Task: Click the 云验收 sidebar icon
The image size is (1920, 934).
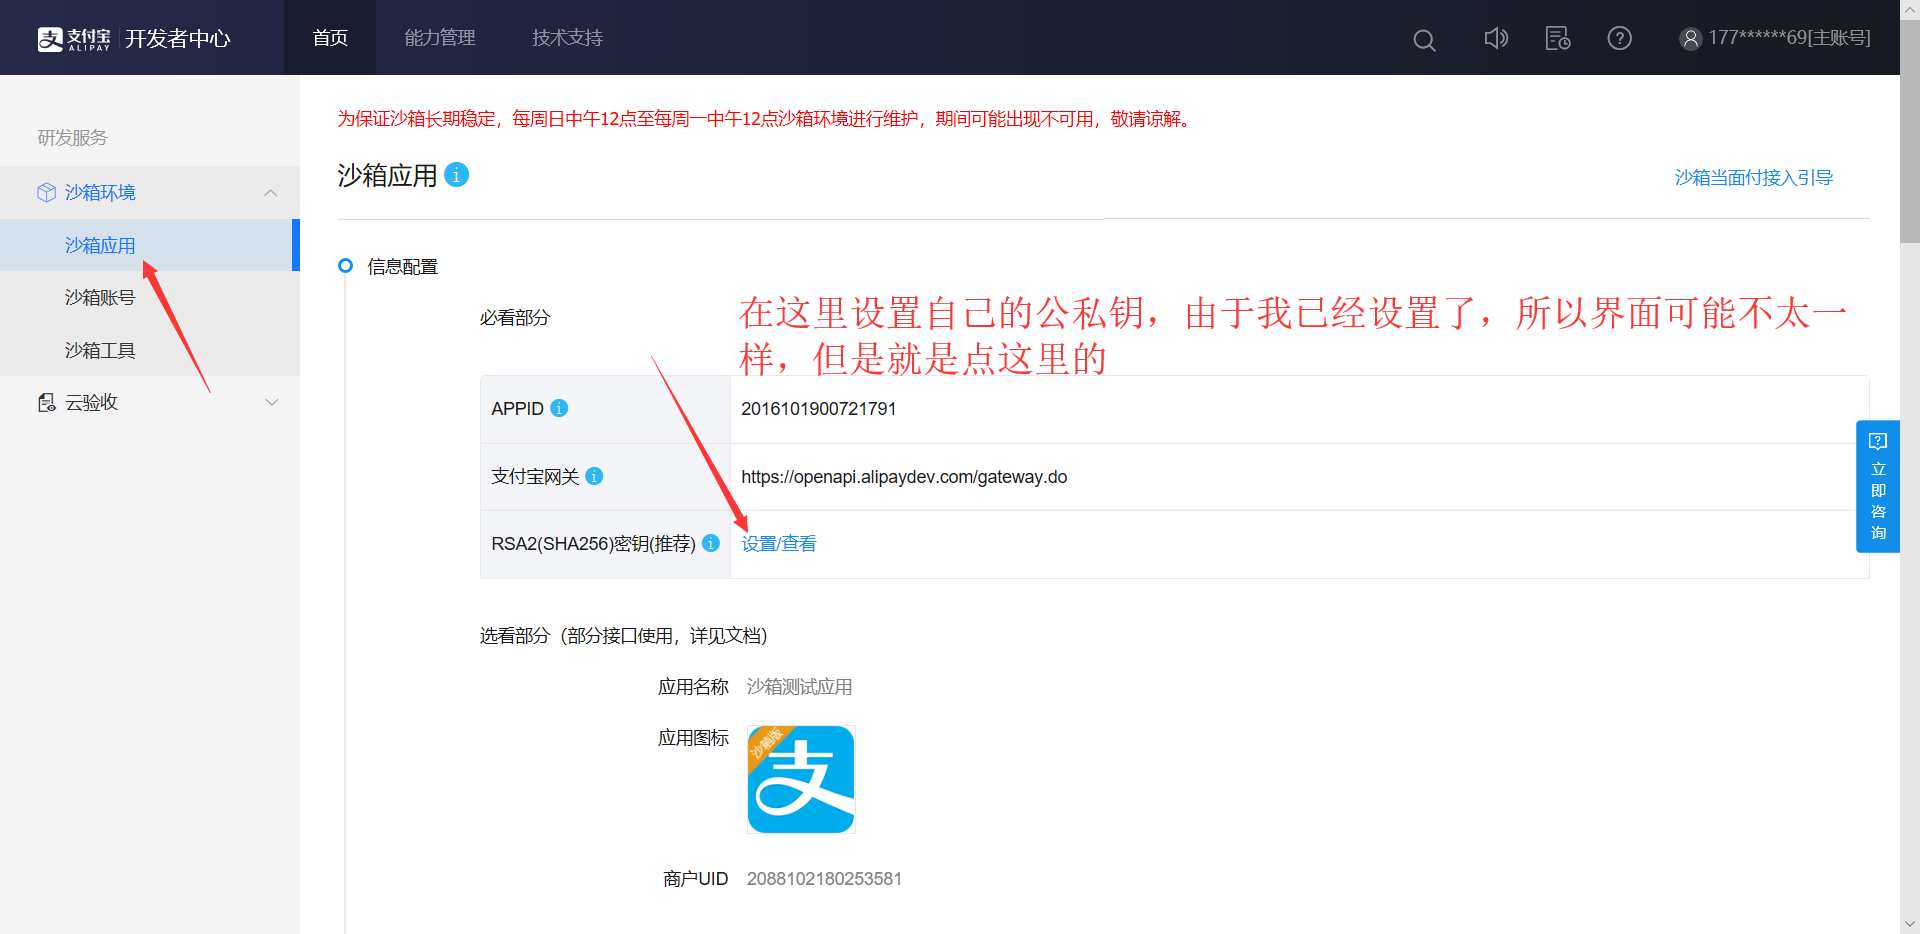Action: point(45,402)
